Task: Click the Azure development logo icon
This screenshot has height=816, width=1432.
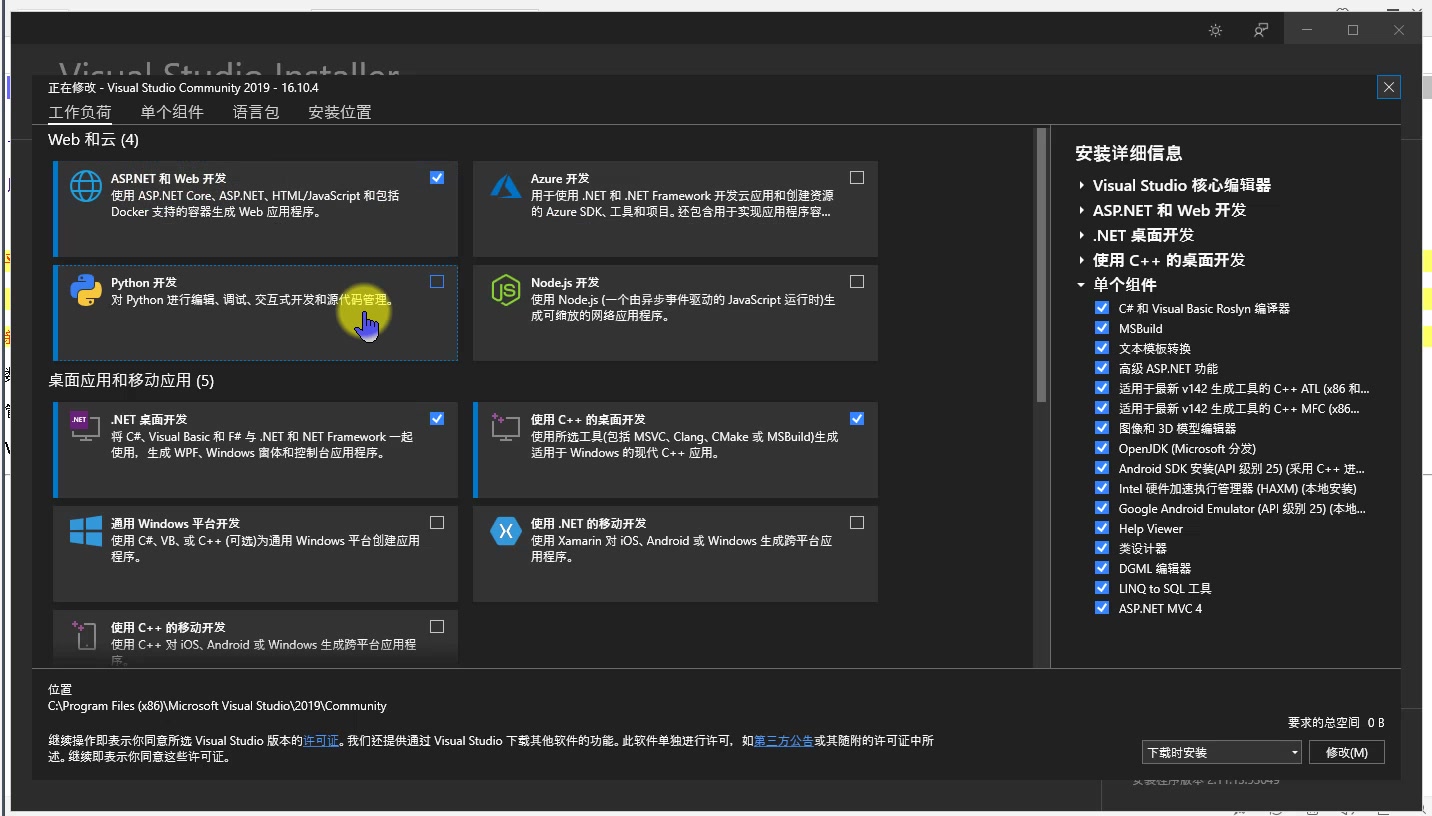Action: click(x=506, y=187)
